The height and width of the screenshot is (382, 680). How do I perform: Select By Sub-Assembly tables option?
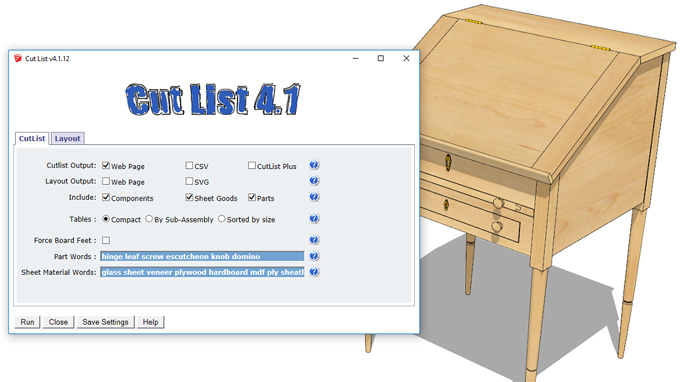tap(149, 219)
